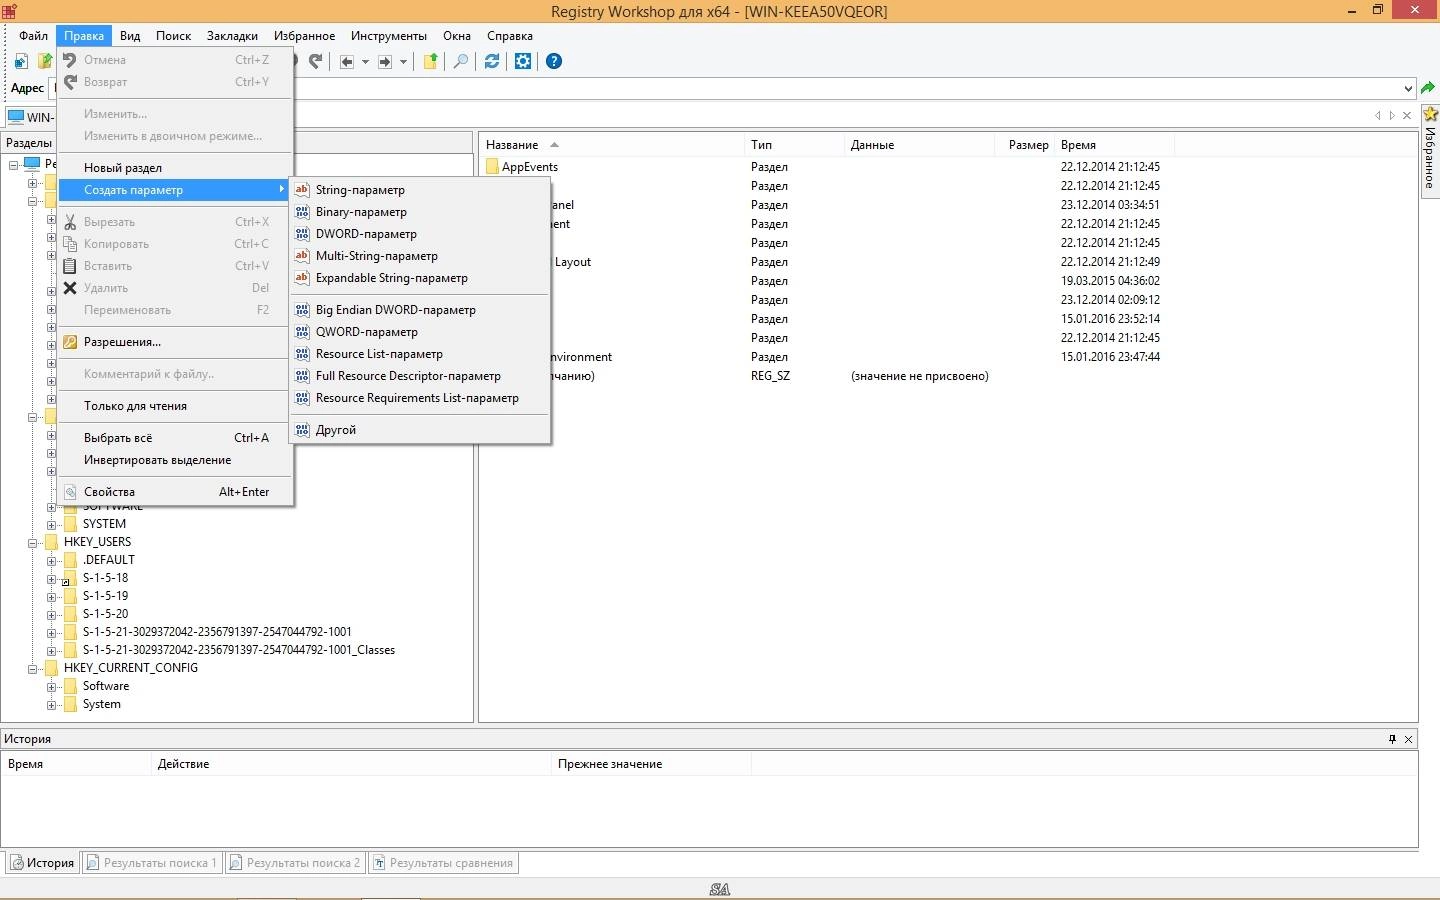Open the Справка menu
This screenshot has width=1440, height=900.
(510, 36)
